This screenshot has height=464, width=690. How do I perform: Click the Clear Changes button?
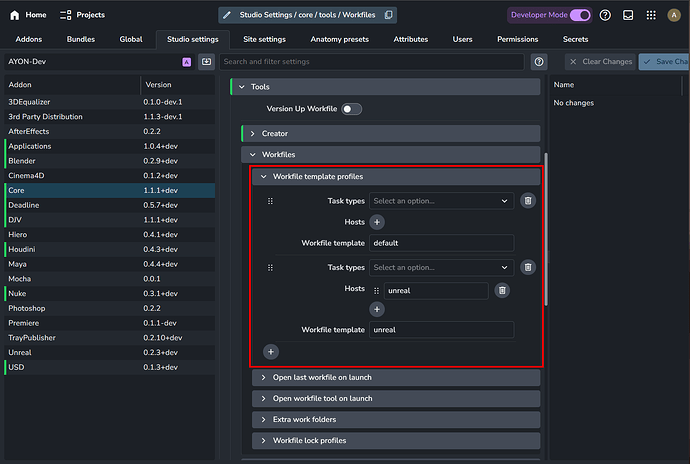click(x=600, y=62)
